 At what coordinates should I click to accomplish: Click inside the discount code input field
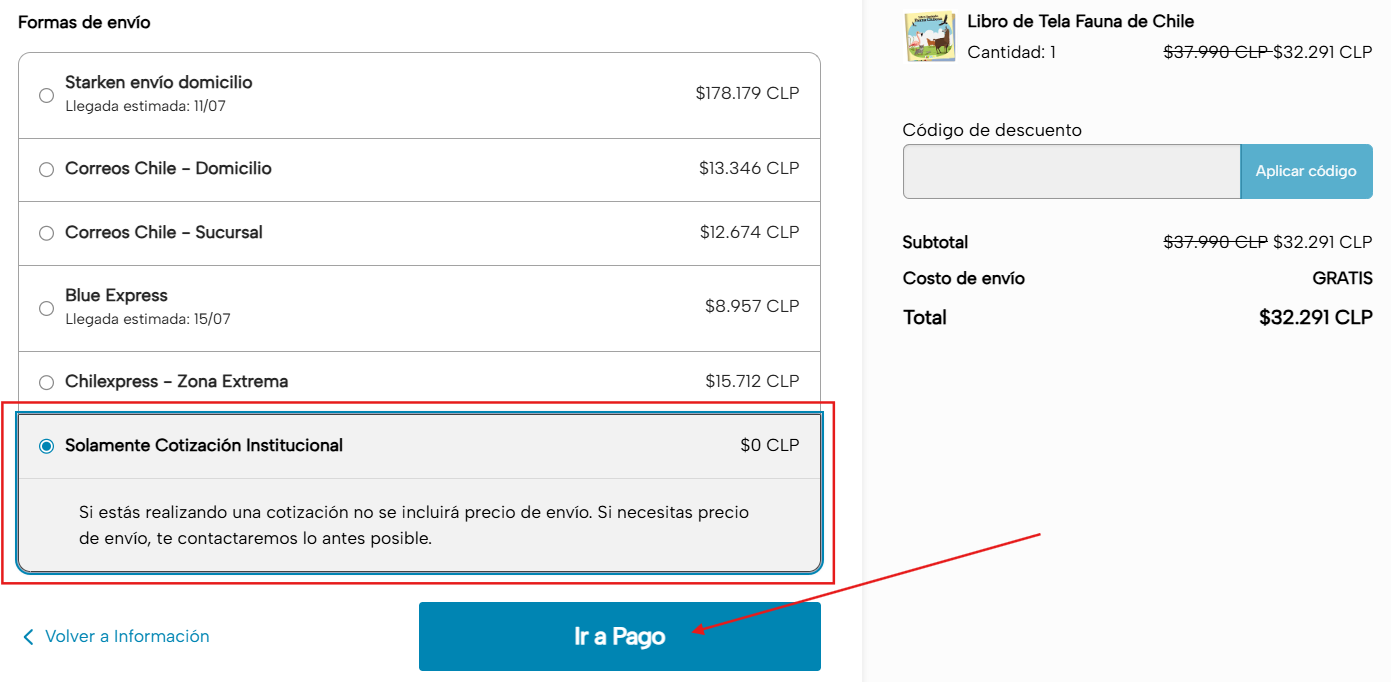pyautogui.click(x=1070, y=171)
